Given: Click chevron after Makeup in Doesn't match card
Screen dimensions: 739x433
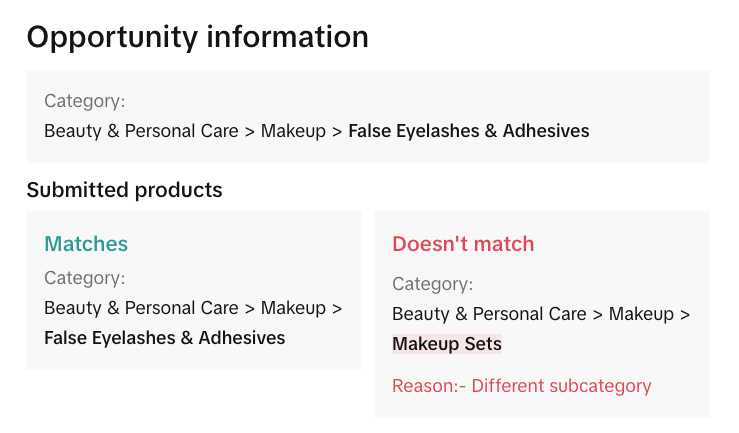Looking at the screenshot, I should point(685,314).
